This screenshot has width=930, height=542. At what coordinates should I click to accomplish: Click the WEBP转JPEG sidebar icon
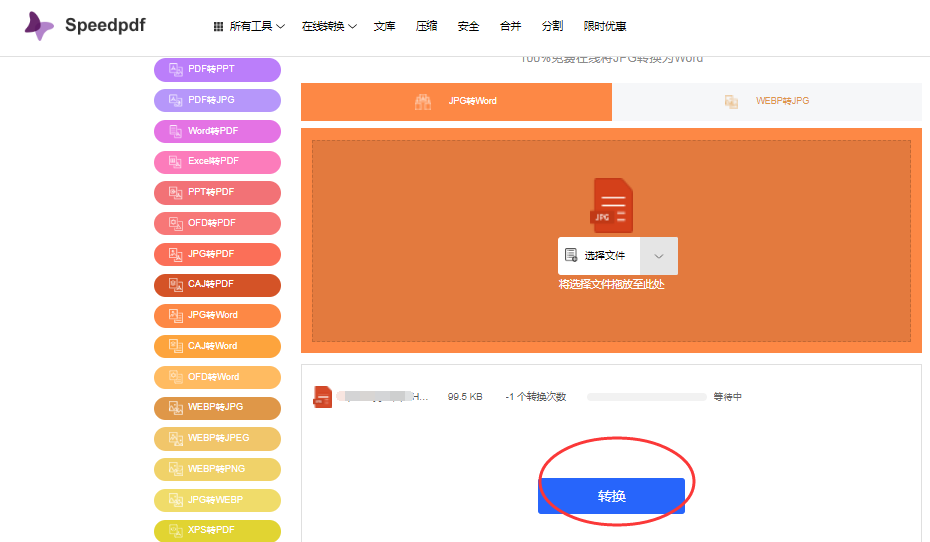[x=176, y=438]
